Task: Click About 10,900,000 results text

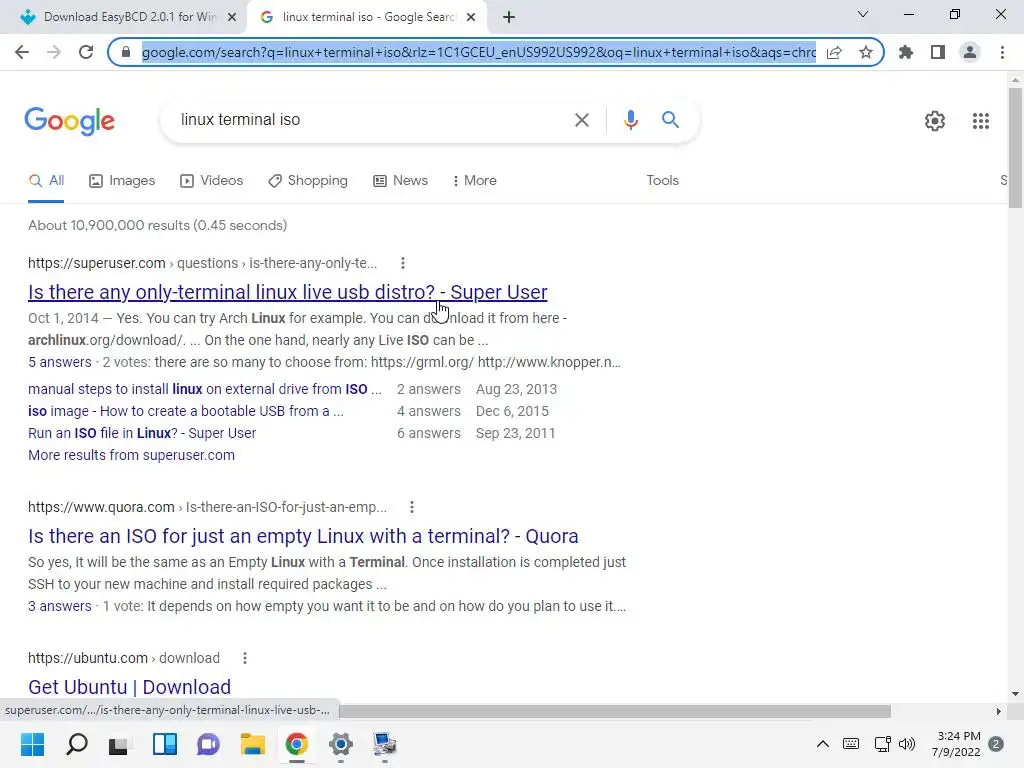Action: (157, 225)
